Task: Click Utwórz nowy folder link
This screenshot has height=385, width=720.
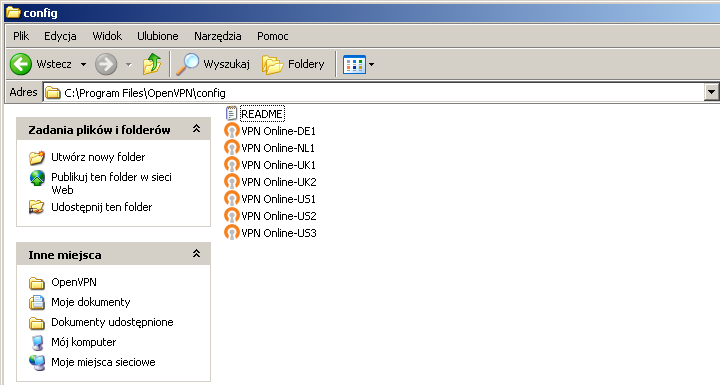Action: coord(98,157)
